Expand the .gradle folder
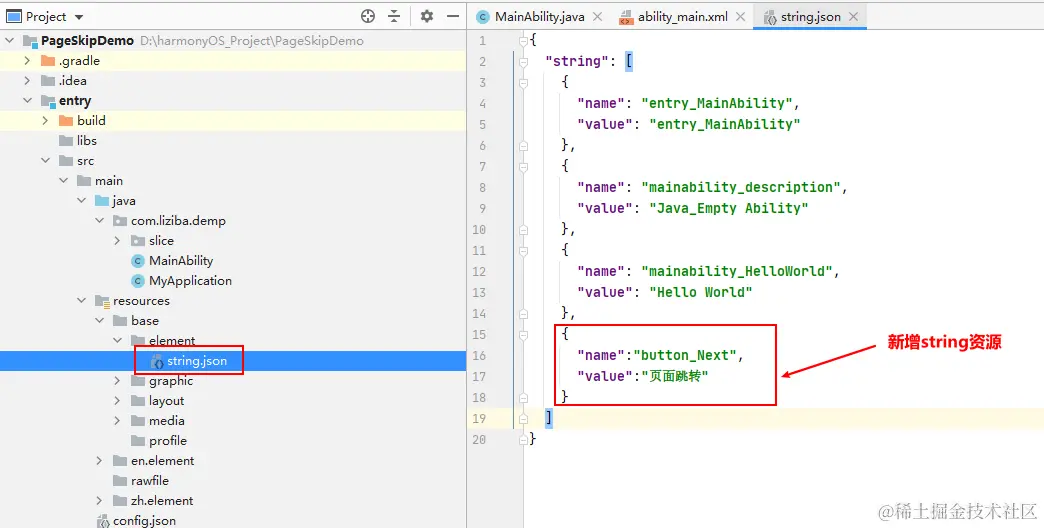 (x=27, y=61)
